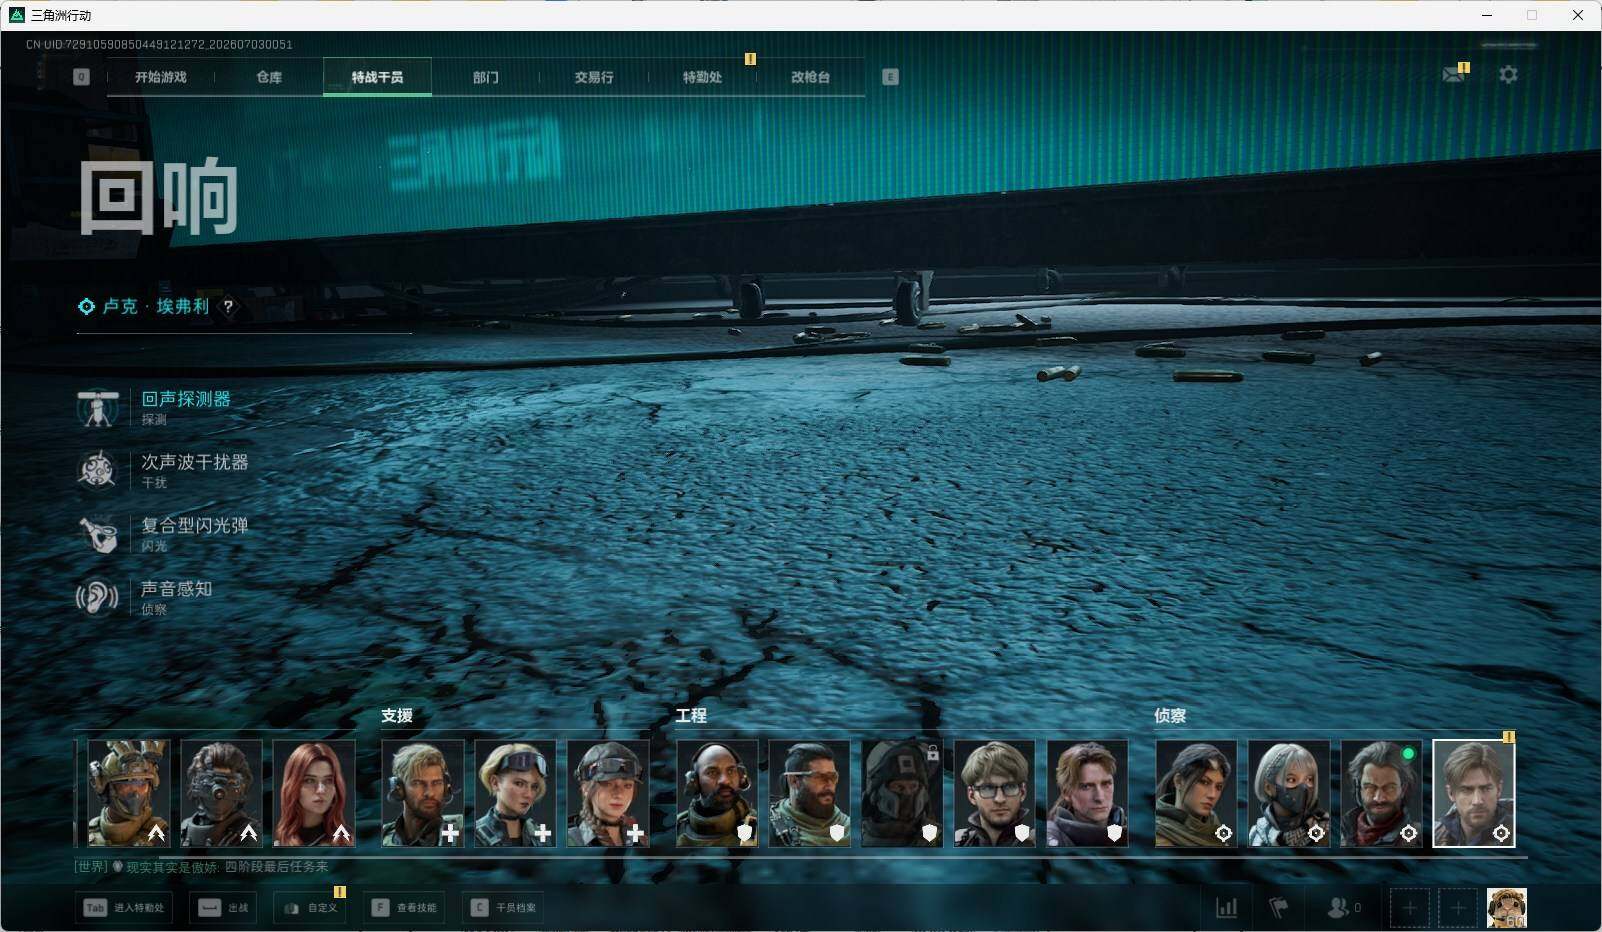Select the engineer operator with orange glasses
The height and width of the screenshot is (932, 1602).
[x=809, y=794]
